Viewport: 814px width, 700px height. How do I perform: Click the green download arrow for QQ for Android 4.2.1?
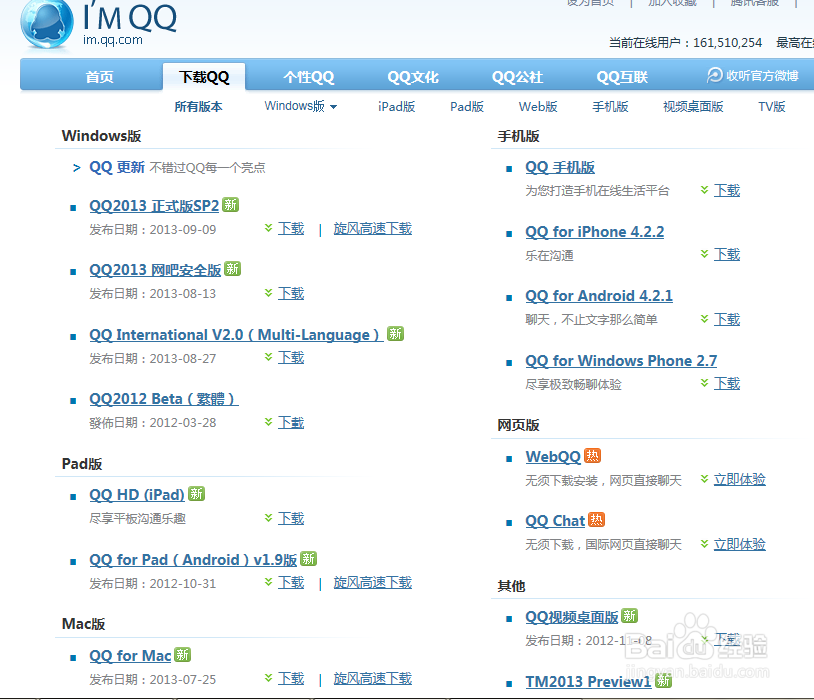click(x=704, y=319)
